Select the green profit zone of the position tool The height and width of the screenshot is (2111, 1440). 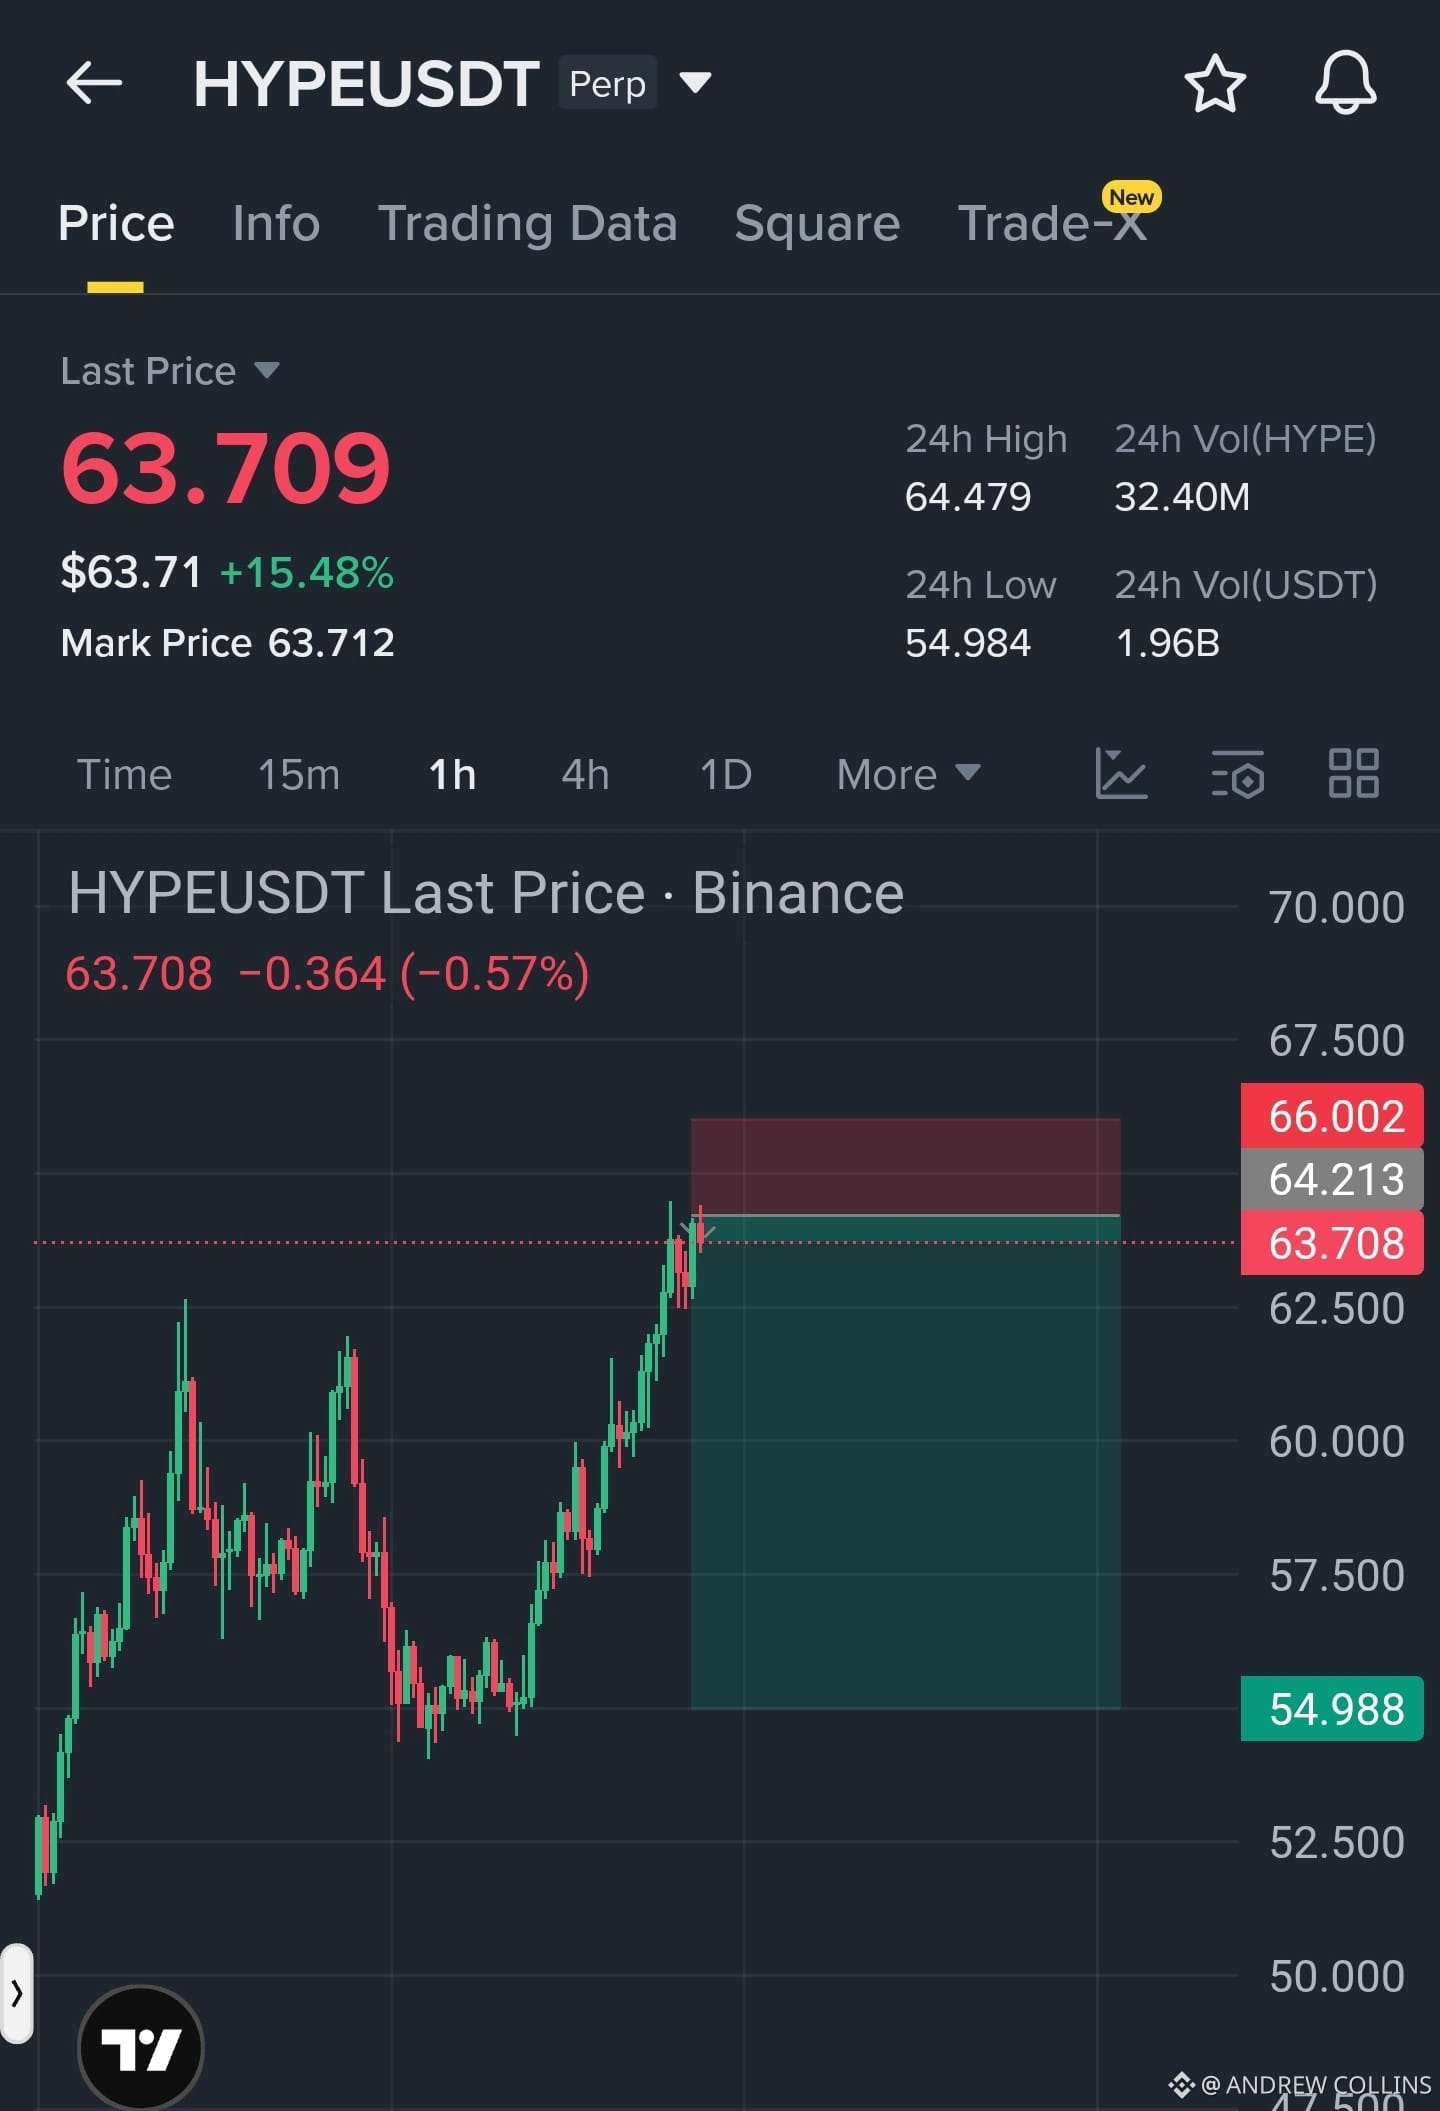905,1462
